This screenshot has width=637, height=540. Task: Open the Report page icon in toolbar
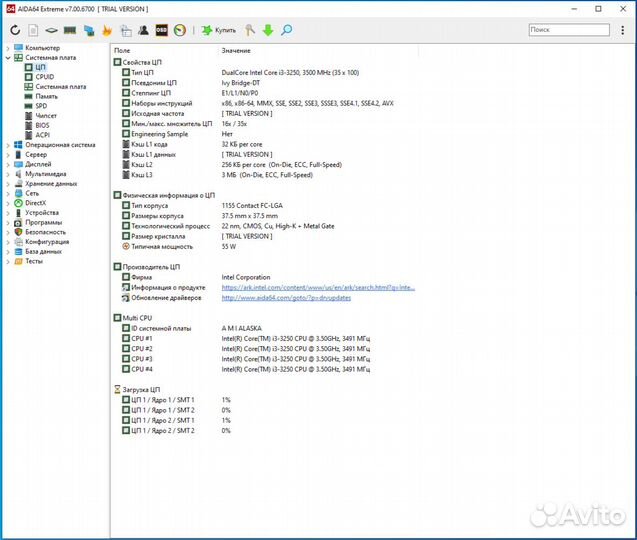(x=33, y=30)
